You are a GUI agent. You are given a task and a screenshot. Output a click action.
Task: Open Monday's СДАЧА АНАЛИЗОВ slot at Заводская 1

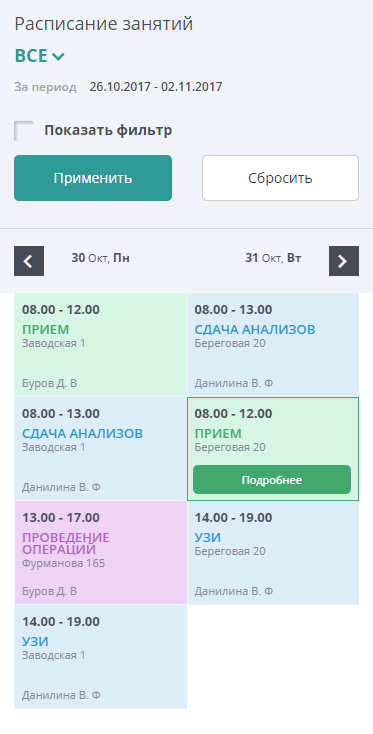[x=101, y=449]
